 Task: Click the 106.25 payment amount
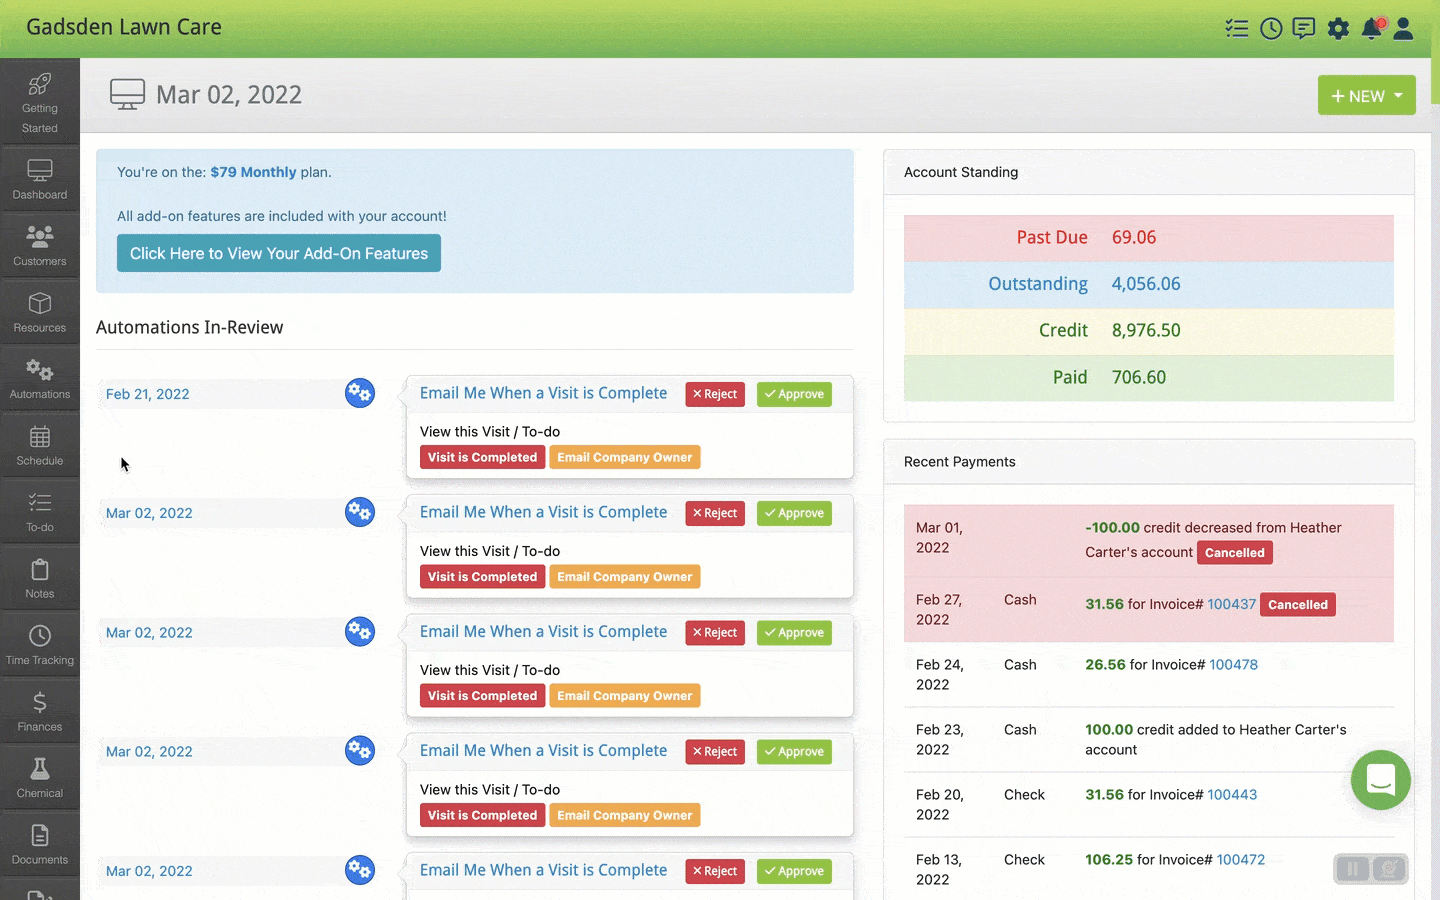pyautogui.click(x=1109, y=859)
